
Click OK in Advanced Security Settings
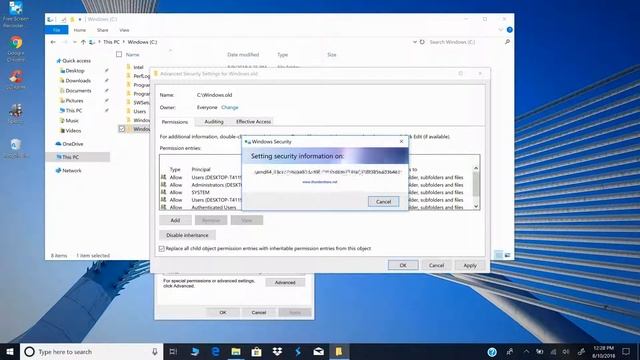[x=403, y=265]
